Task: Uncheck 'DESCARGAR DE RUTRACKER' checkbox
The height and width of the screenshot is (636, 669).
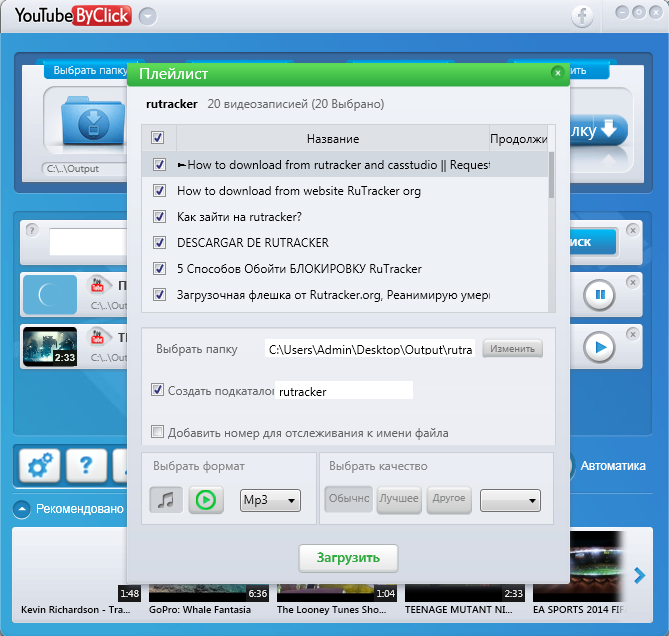Action: (x=159, y=242)
